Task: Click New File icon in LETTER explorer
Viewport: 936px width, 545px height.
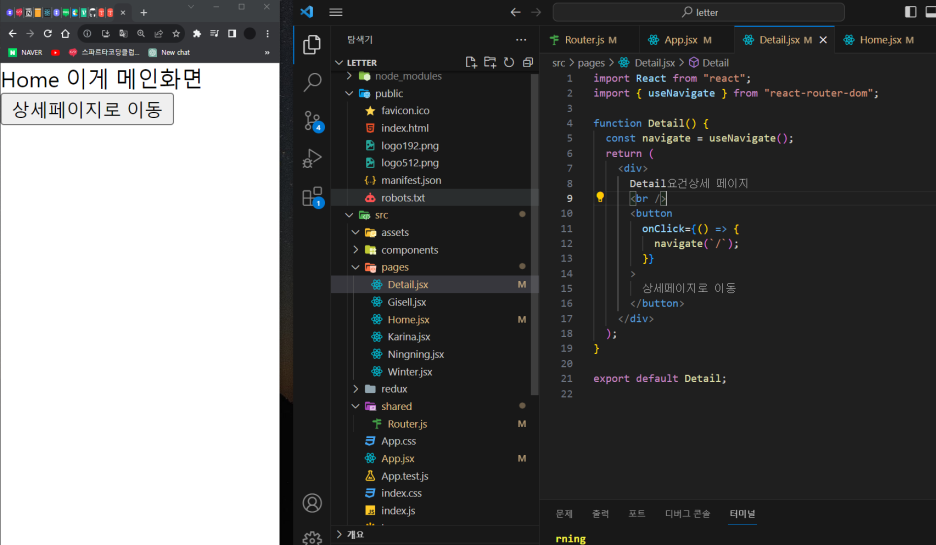Action: point(471,62)
